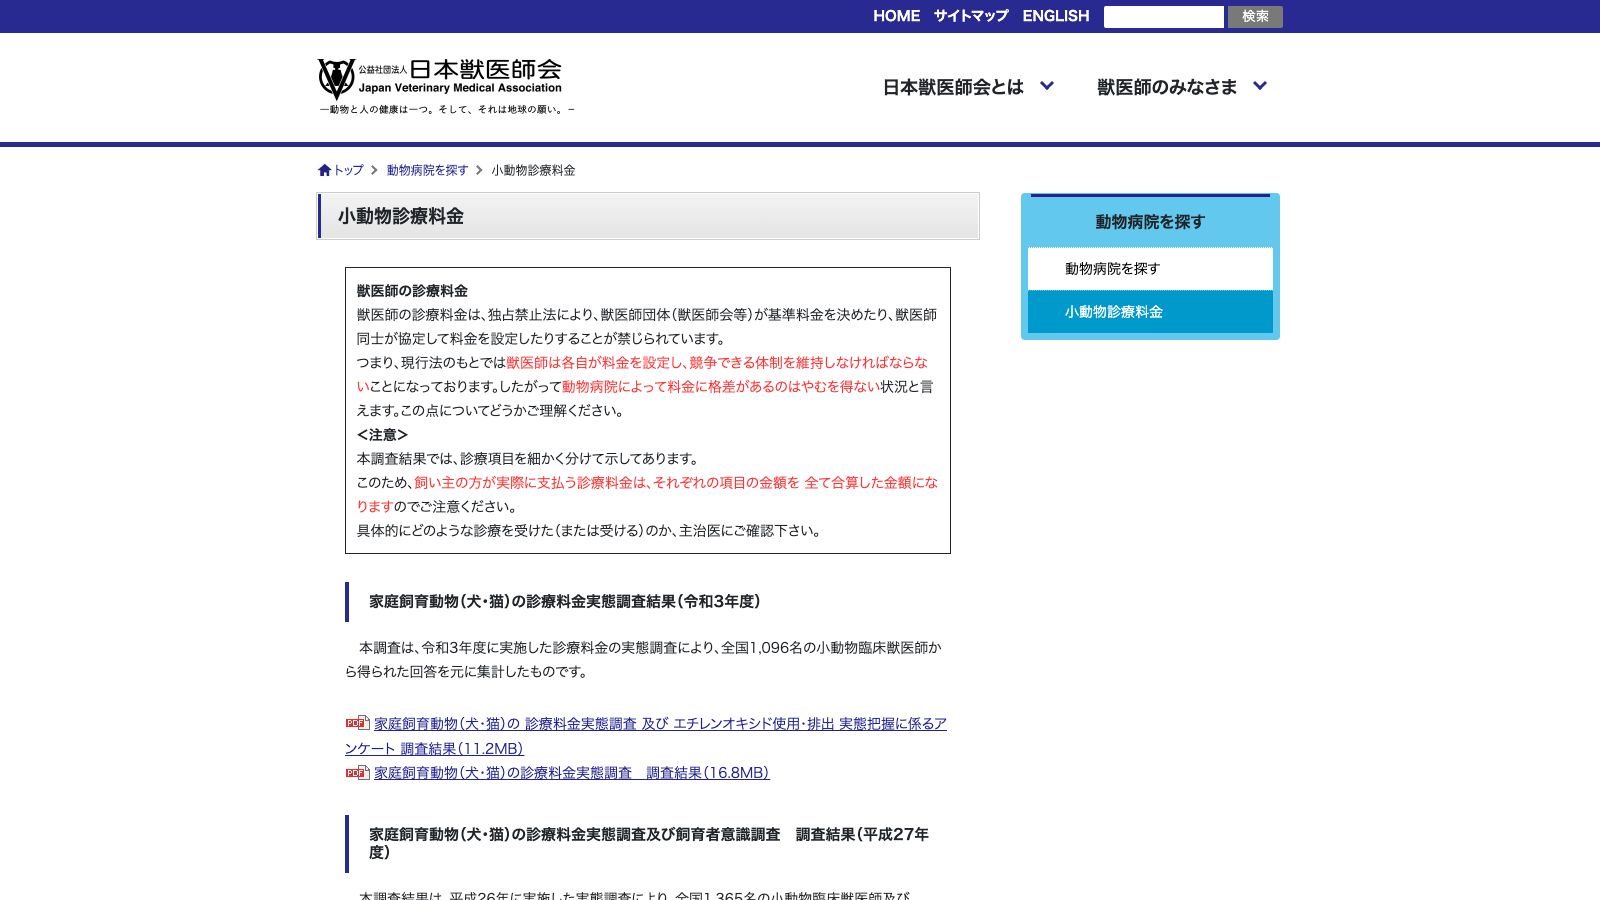Click the tagline 動物と人の健康は一つ

pos(447,110)
